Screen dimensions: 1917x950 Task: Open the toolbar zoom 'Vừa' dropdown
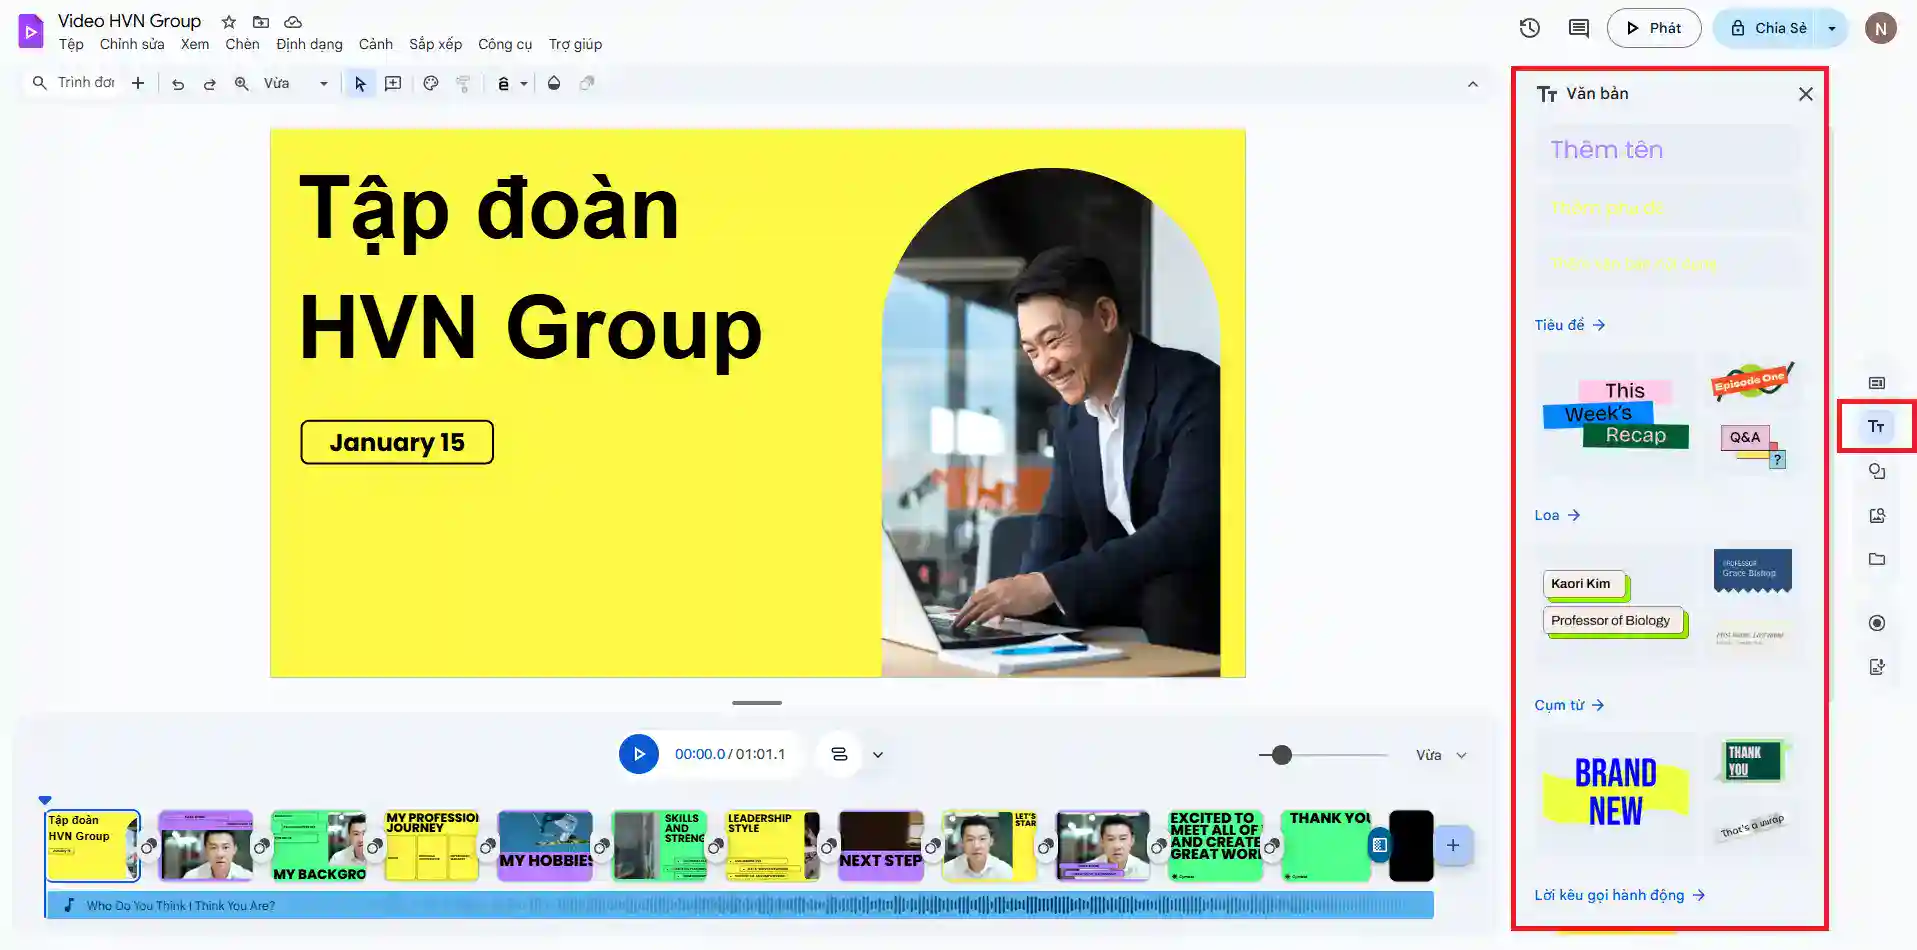[x=295, y=84]
